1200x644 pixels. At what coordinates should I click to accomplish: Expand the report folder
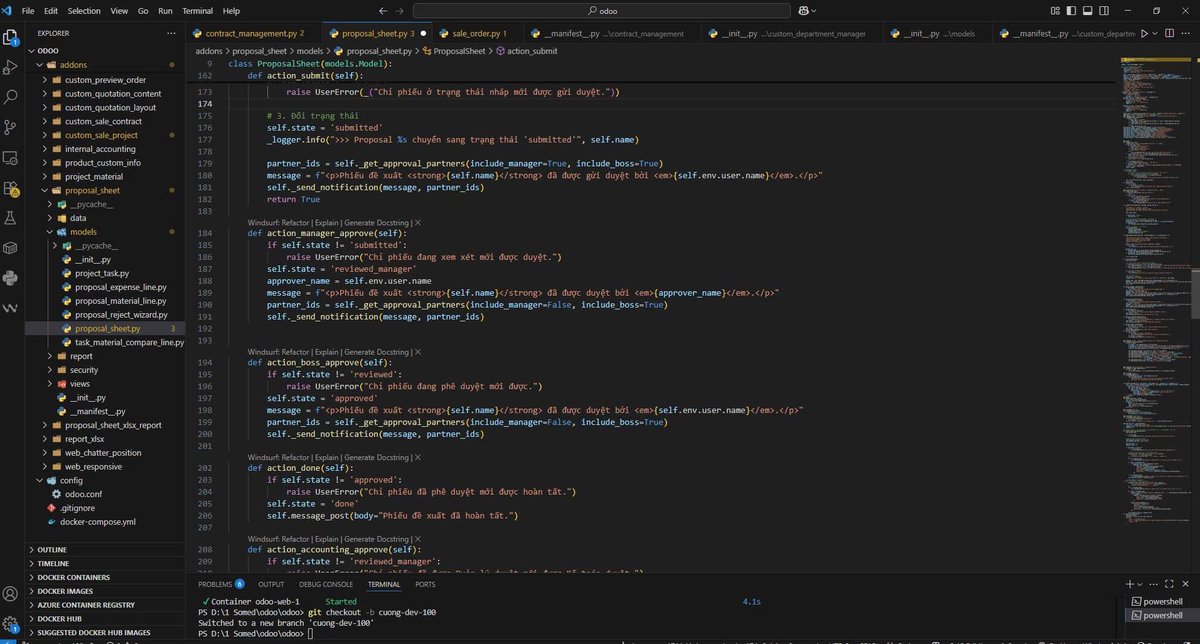point(52,356)
